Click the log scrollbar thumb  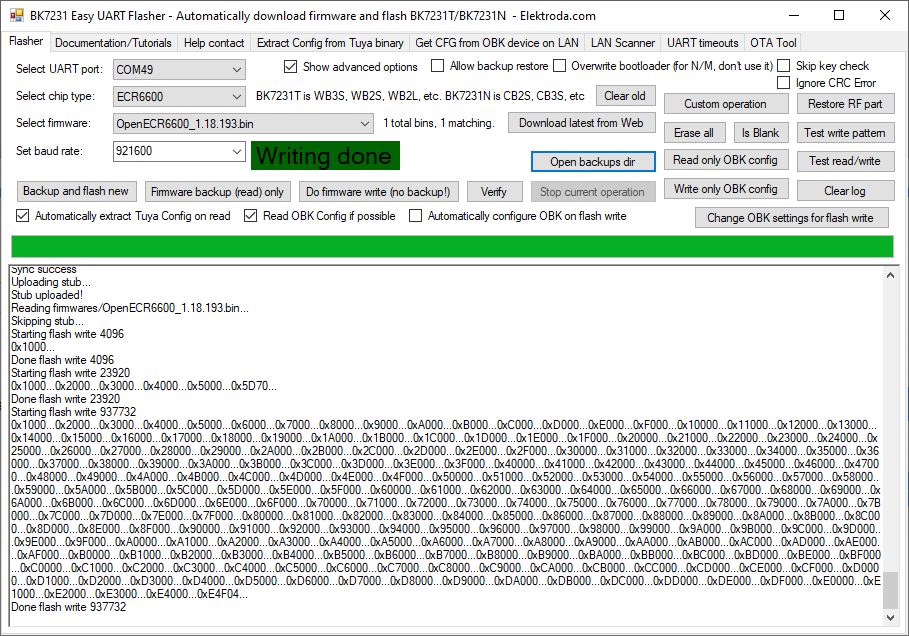click(x=890, y=589)
